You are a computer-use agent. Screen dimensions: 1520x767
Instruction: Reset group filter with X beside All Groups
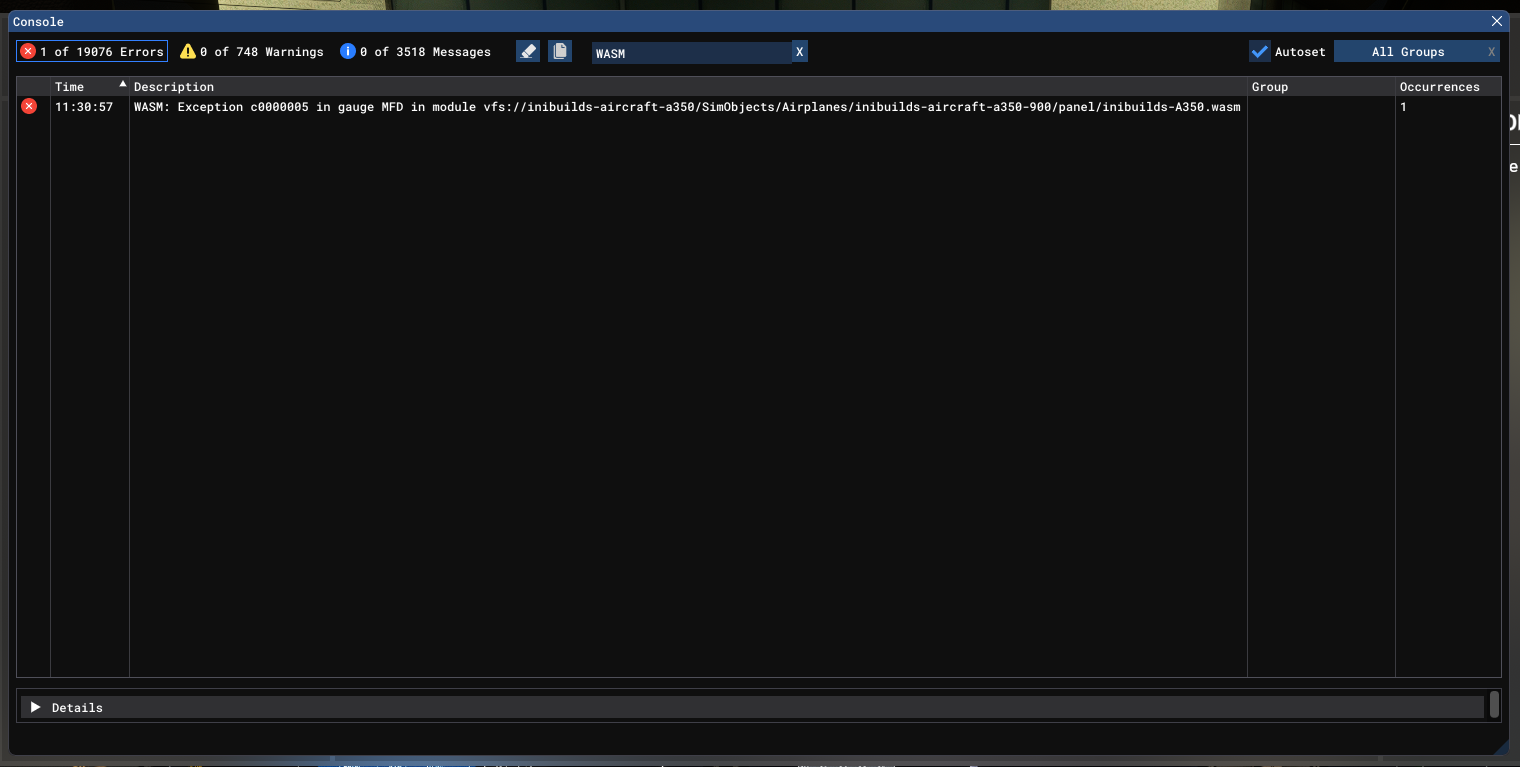pos(1491,52)
